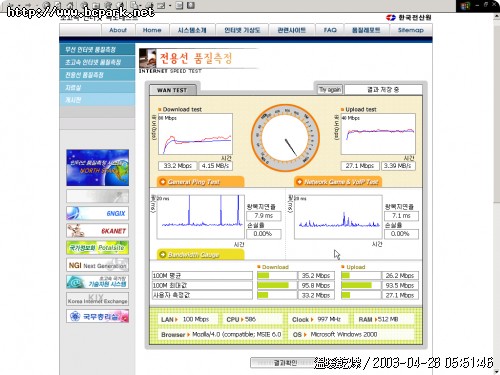Open the NGI Next Generation banner
The width and height of the screenshot is (500, 375).
tap(97, 265)
